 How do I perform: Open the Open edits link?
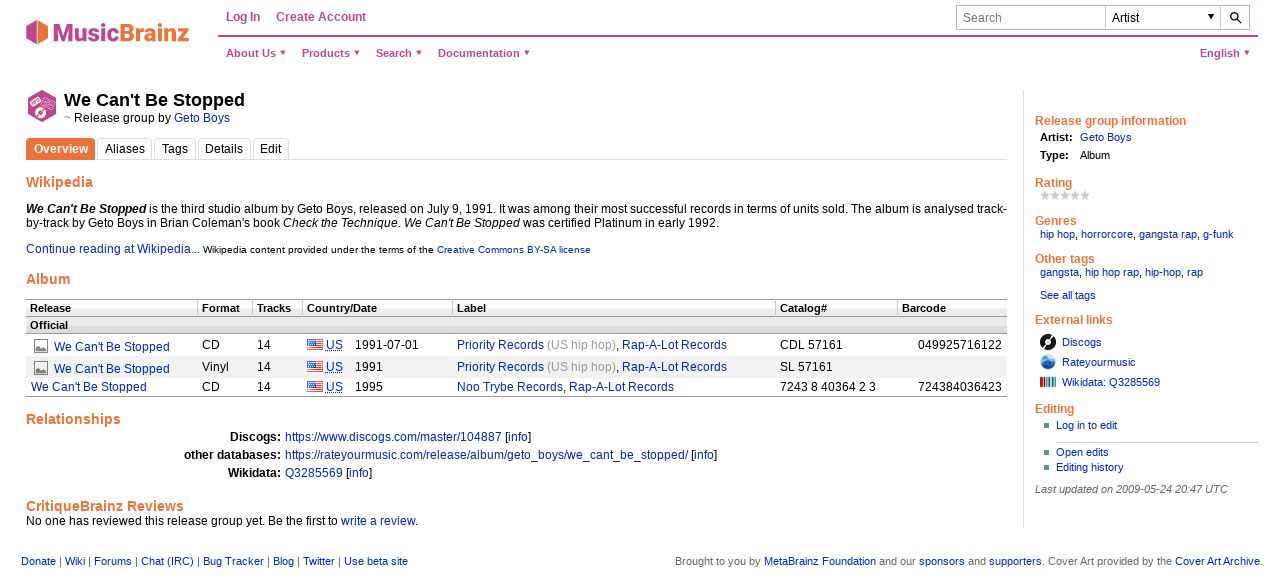[1082, 452]
